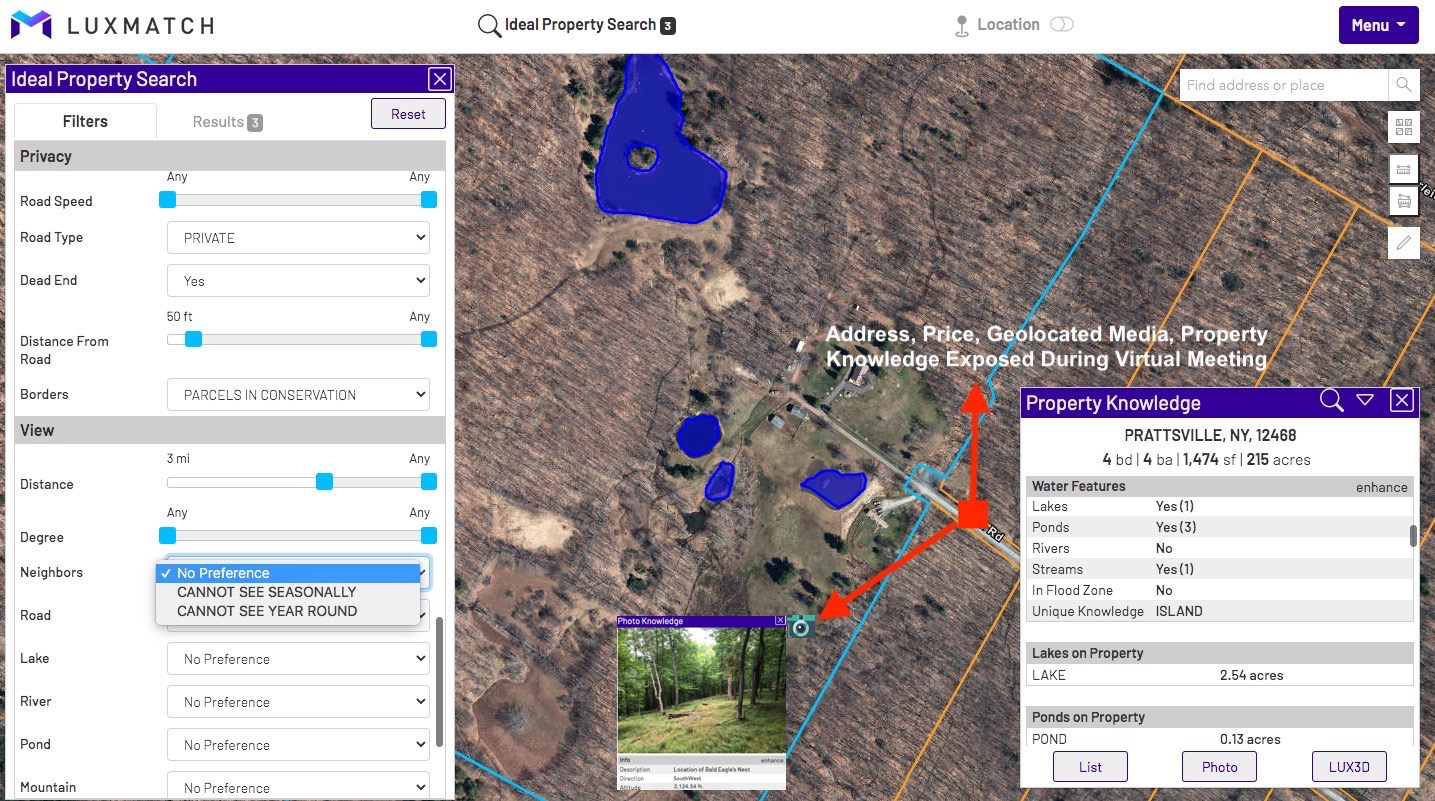Screen dimensions: 1435x801
Task: Select the ruler-with-shape measure tool below it
Action: tap(1404, 201)
